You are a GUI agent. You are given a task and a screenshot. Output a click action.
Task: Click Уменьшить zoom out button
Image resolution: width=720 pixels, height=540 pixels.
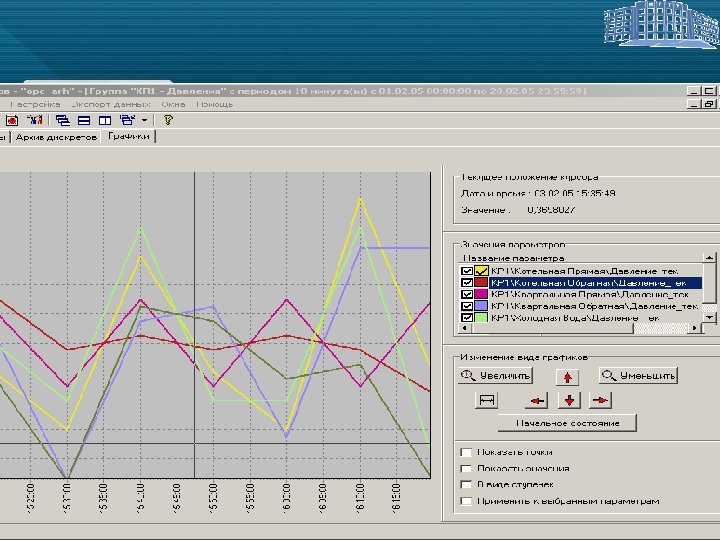(x=638, y=376)
